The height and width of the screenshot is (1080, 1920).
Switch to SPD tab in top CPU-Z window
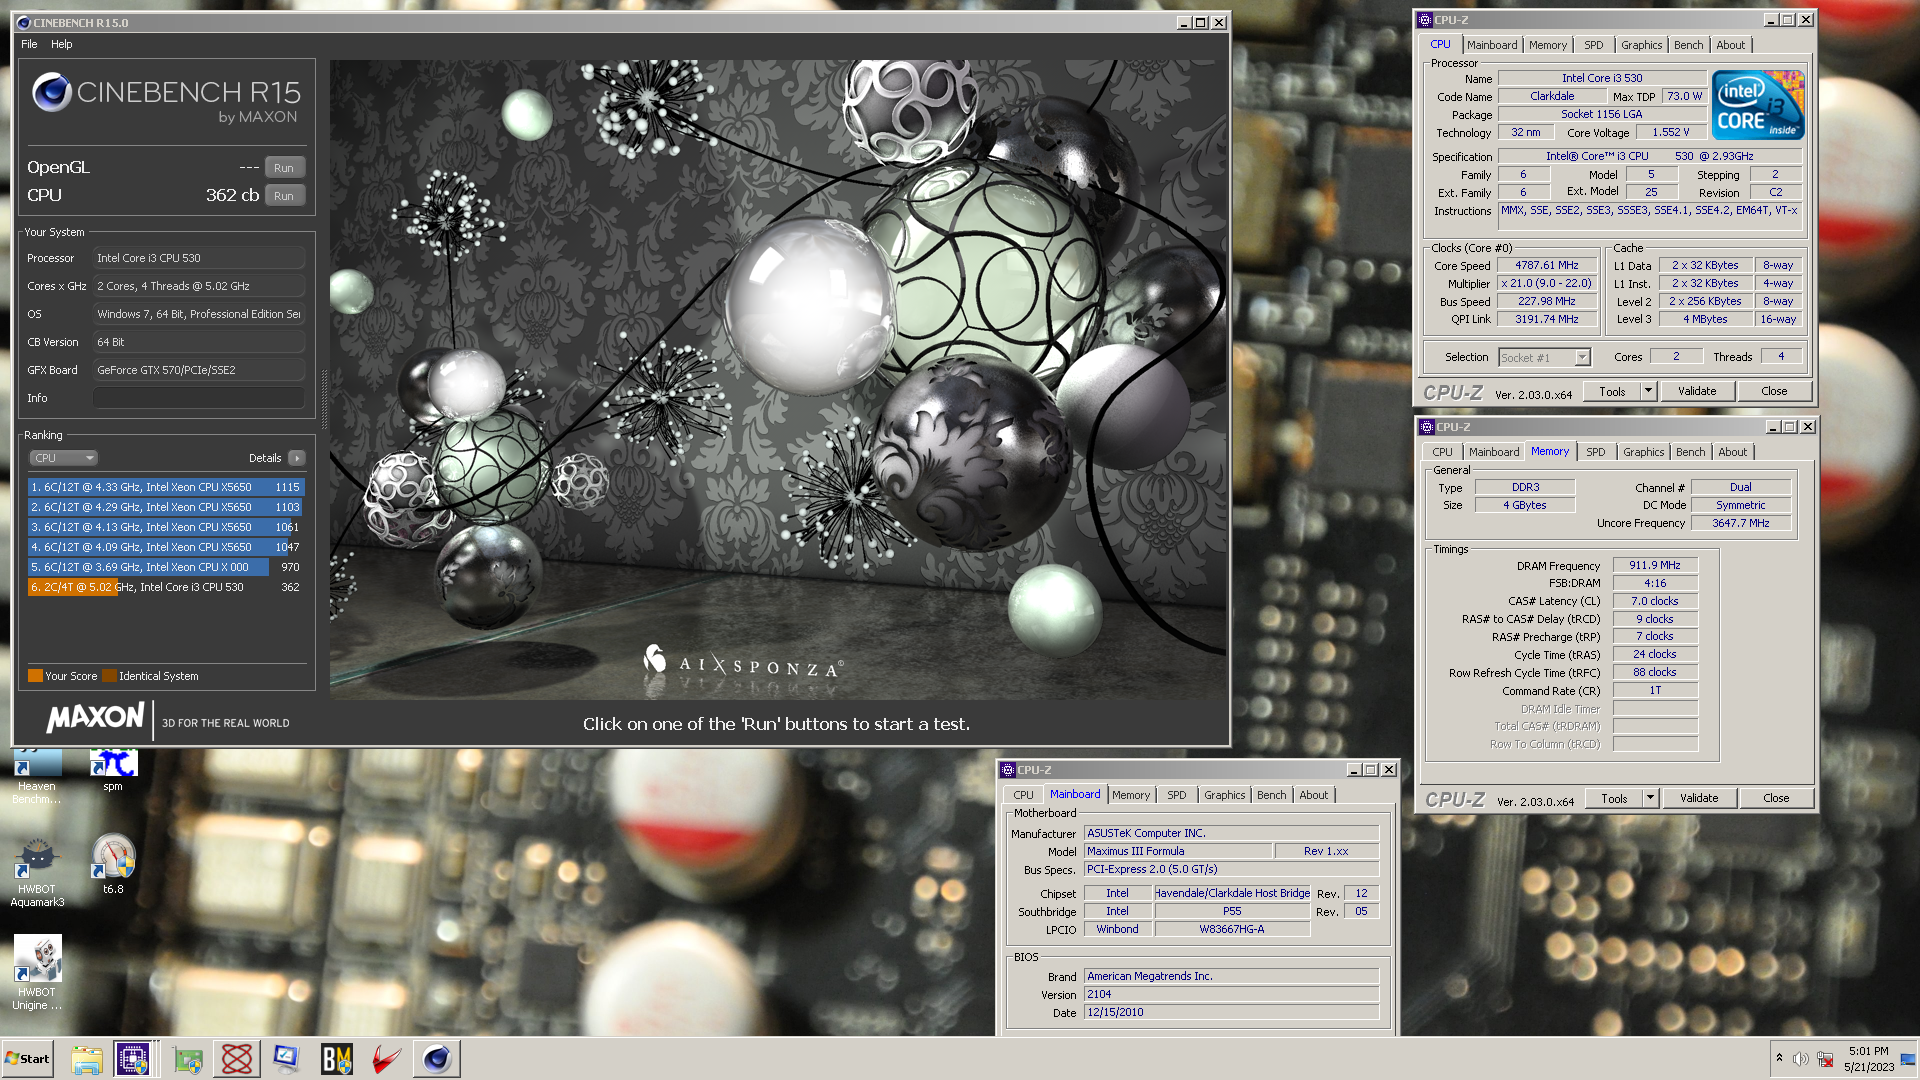(1593, 45)
